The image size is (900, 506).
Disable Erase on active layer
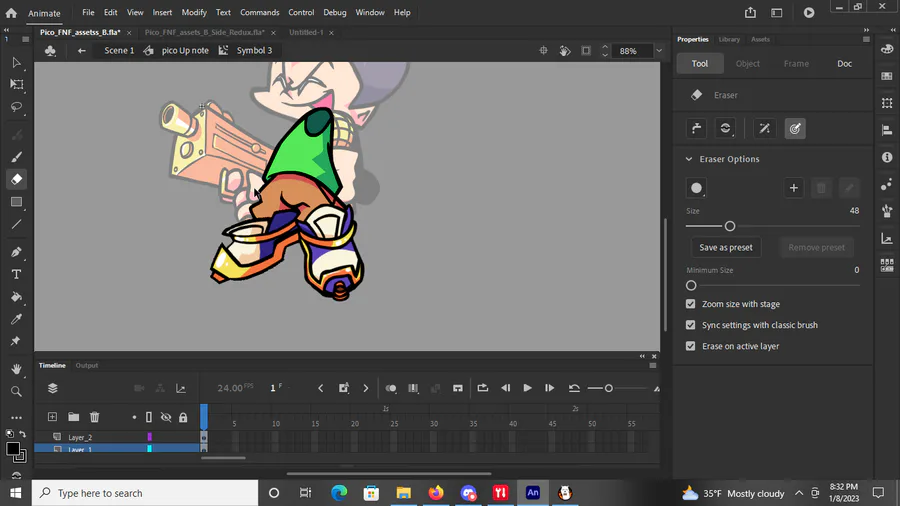(x=690, y=346)
